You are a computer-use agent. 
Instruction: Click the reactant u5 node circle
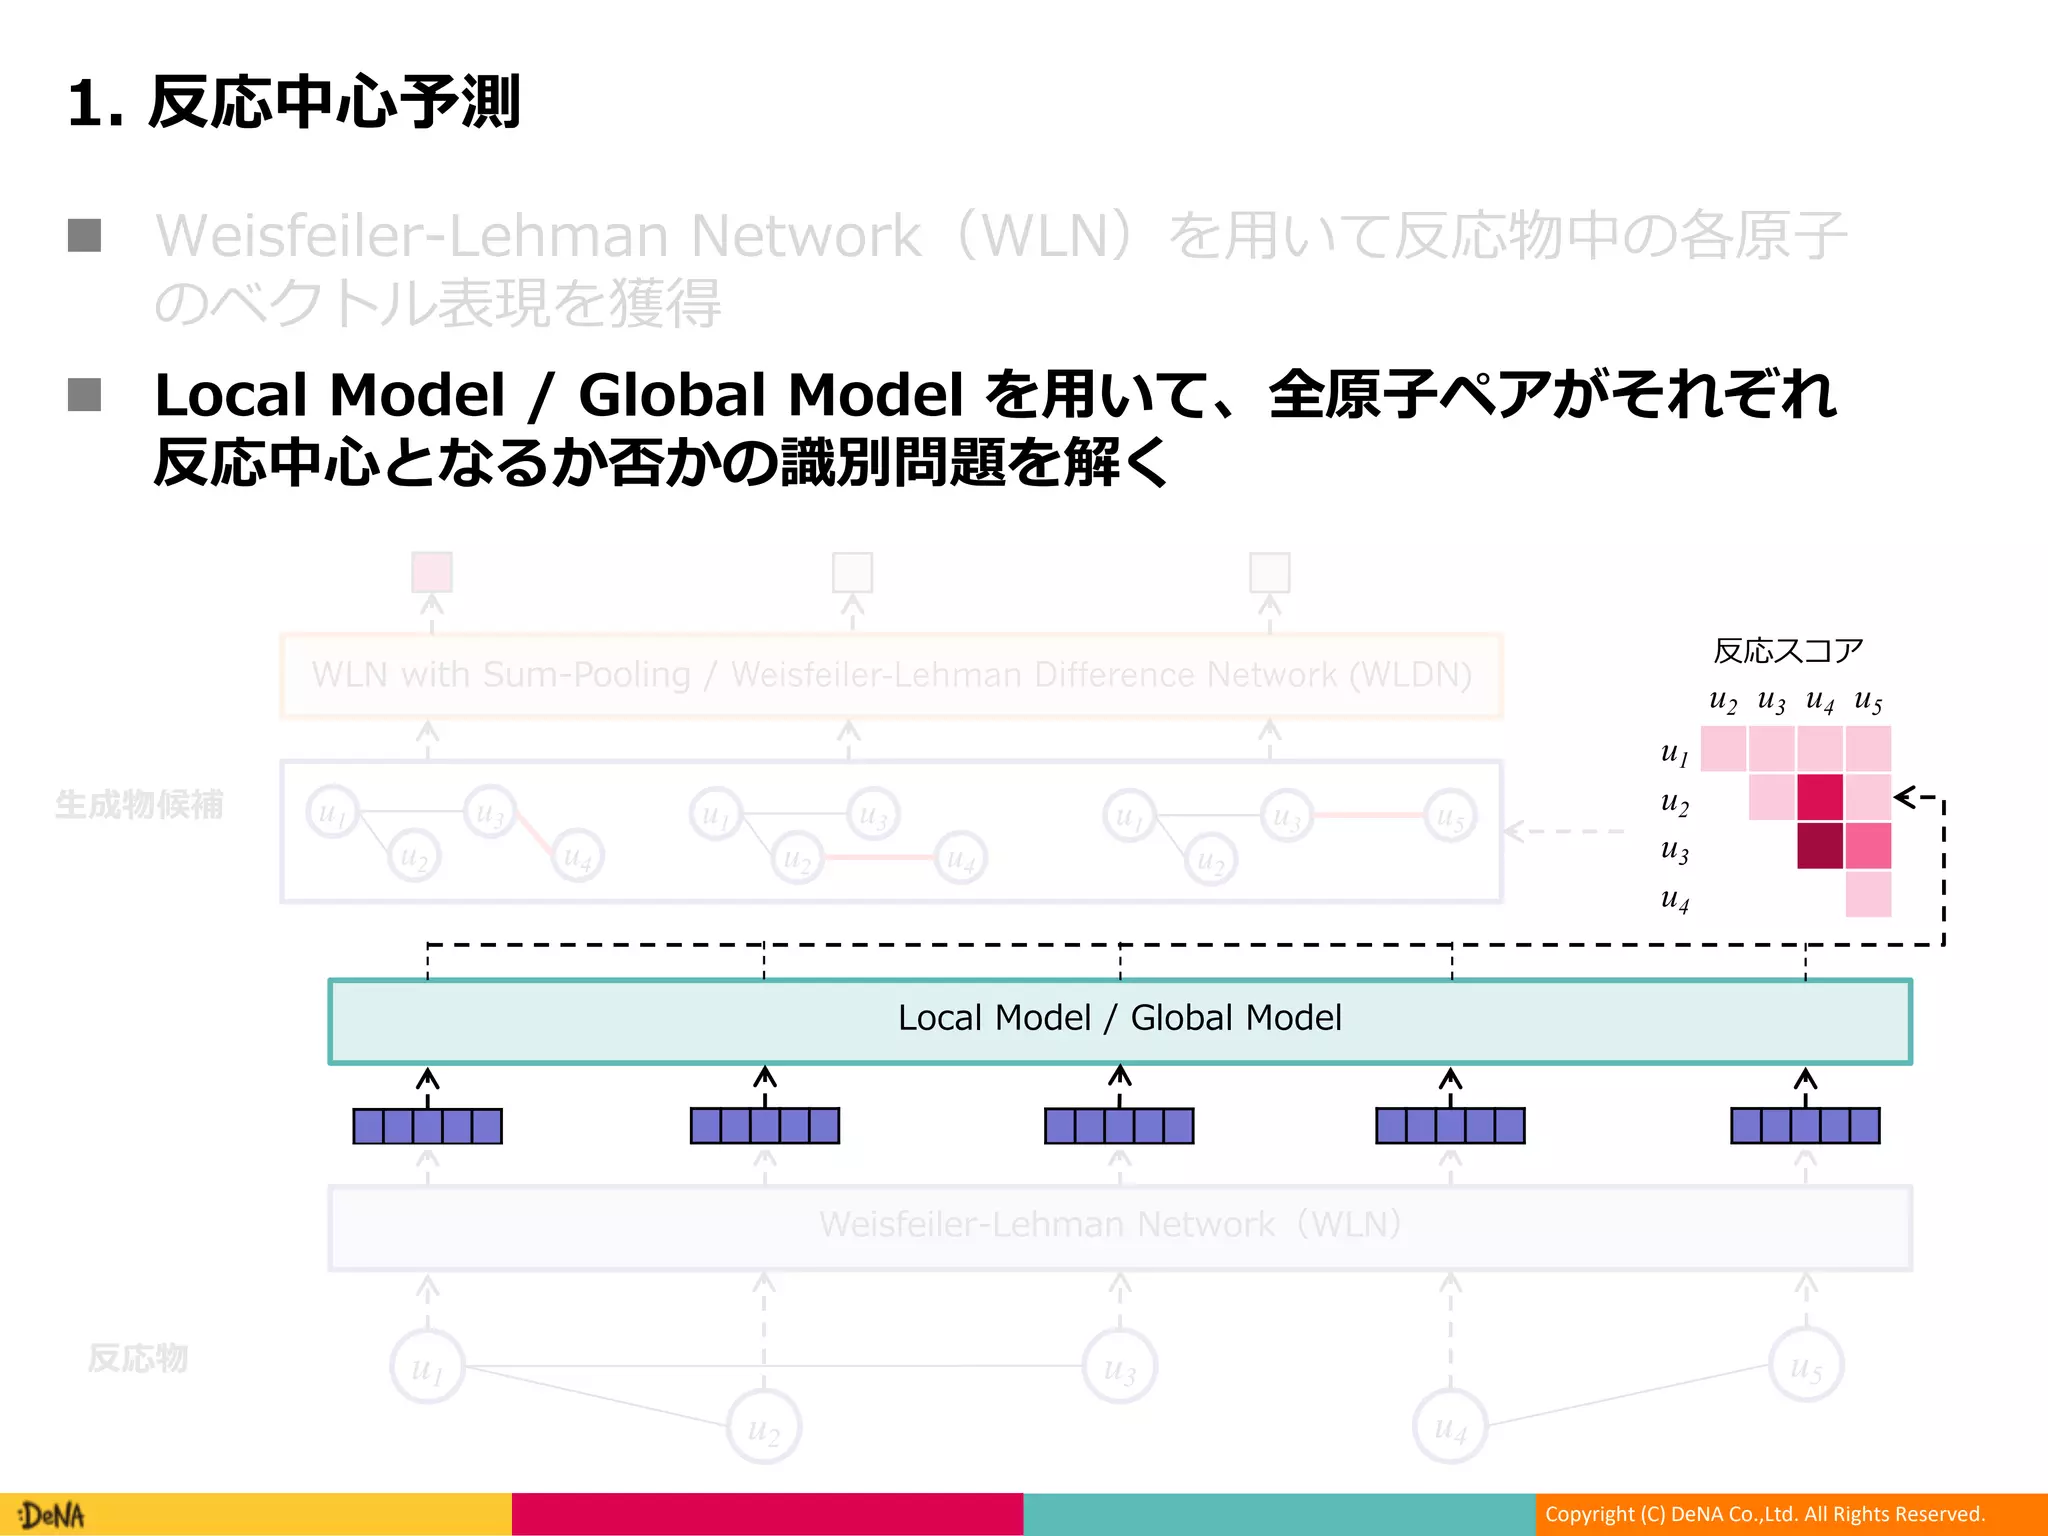click(1805, 1366)
